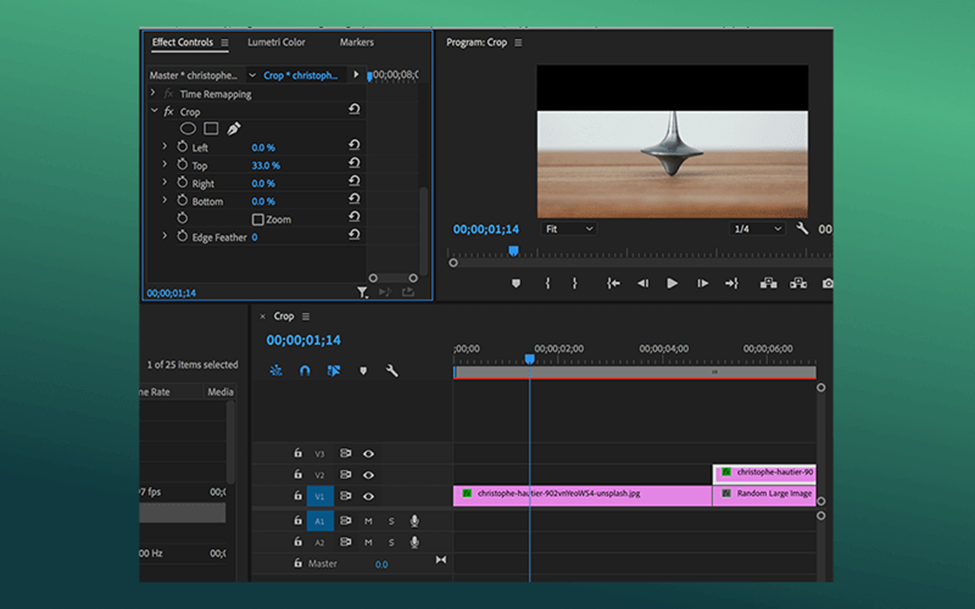975x609 pixels.
Task: Open the Effect Controls panel menu
Action: point(224,43)
